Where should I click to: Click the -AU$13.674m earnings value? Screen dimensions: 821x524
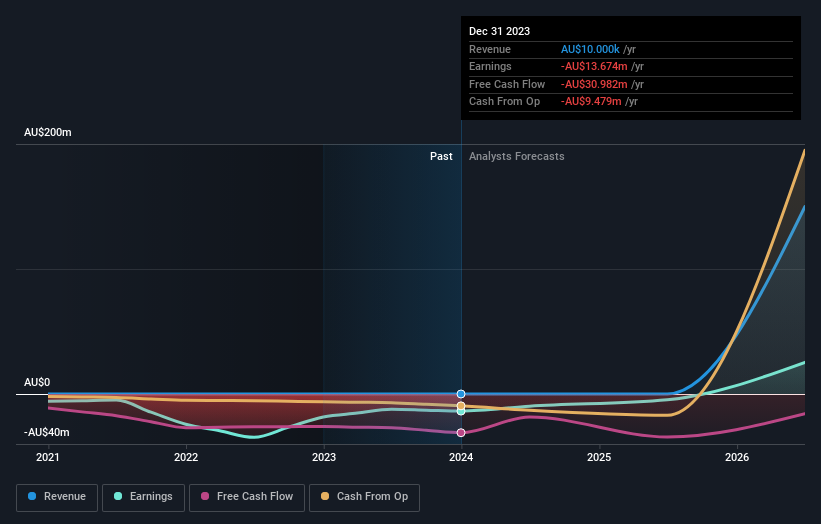pos(594,66)
